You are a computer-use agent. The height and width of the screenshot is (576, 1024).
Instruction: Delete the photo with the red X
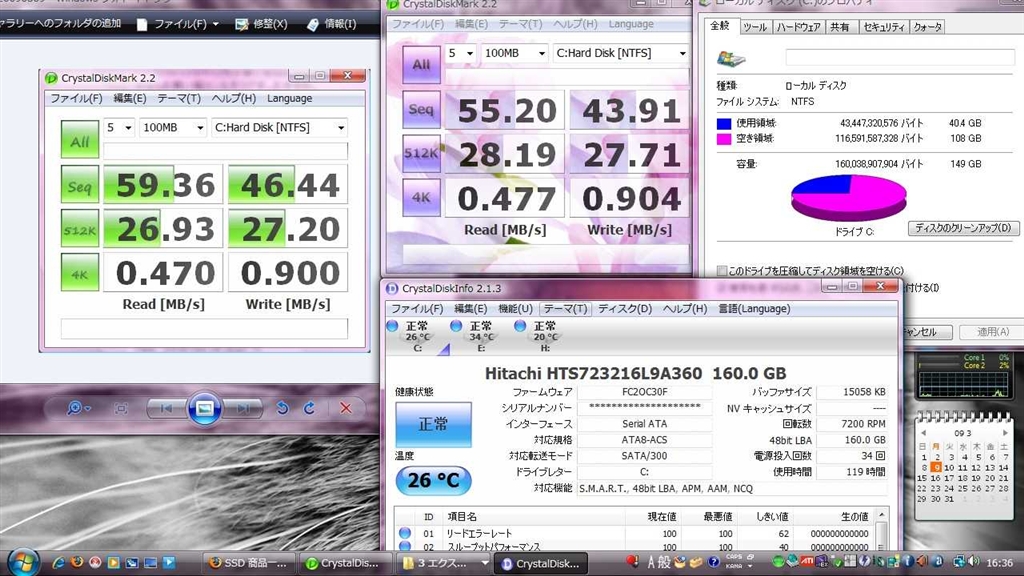click(x=345, y=408)
